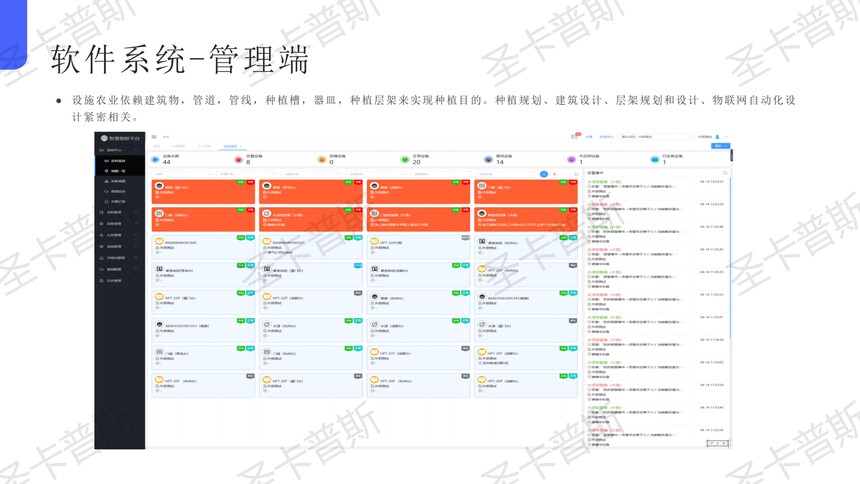Open the third filter dropdown above cards
This screenshot has height=484, width=860.
tap(311, 174)
